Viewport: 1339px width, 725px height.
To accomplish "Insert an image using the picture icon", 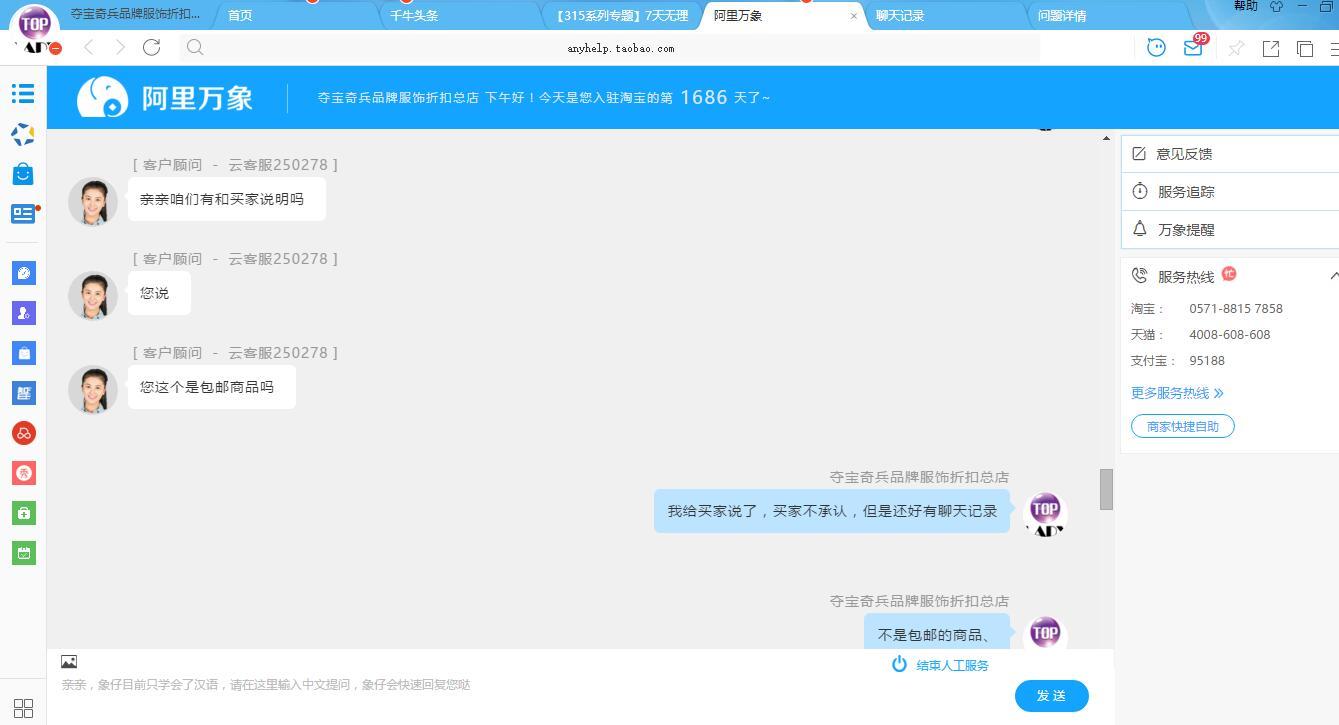I will [69, 662].
